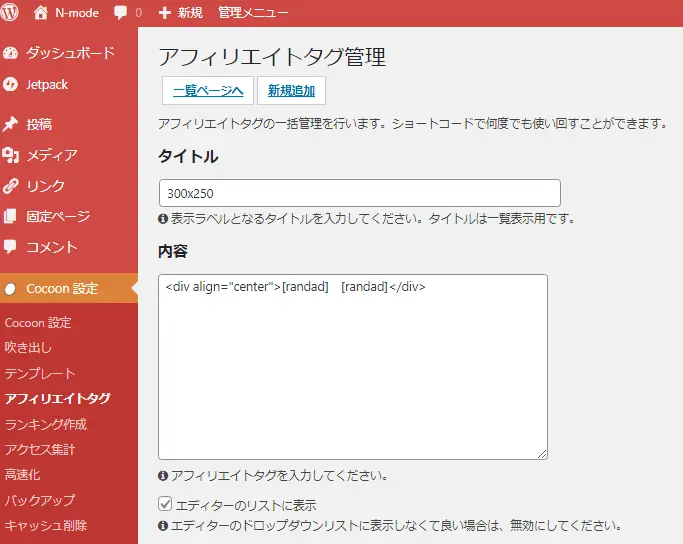
Task: Click the 固定ページ page icon
Action: point(11,216)
